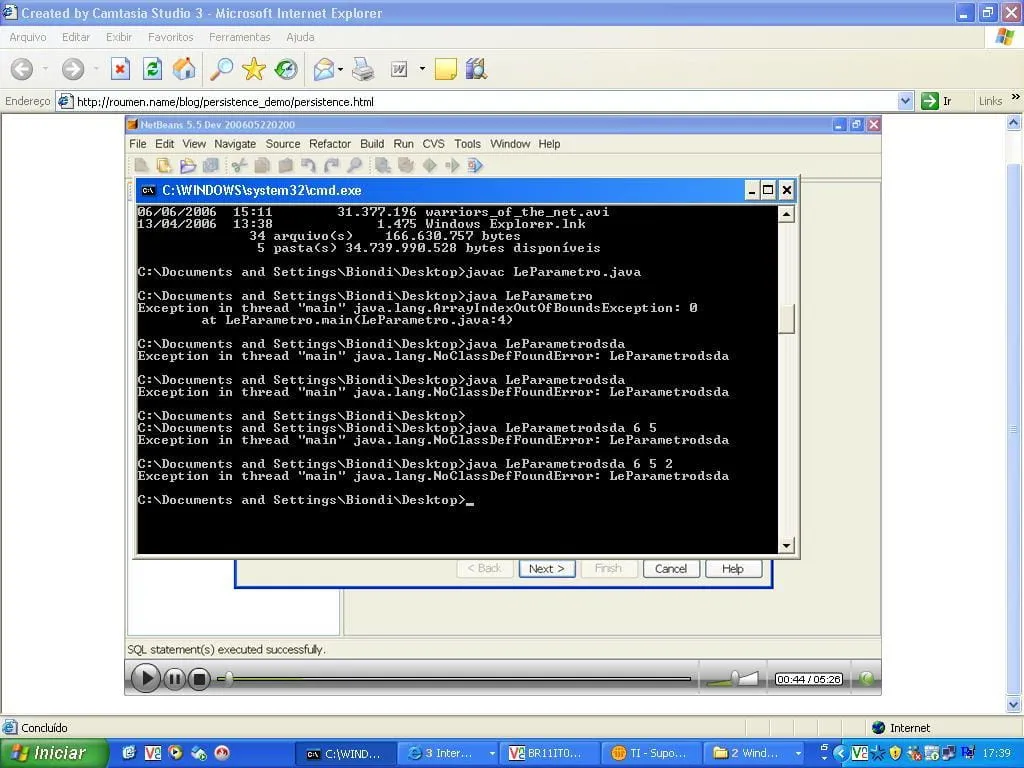Open Favorites star icon
This screenshot has height=768, width=1024.
pos(253,69)
